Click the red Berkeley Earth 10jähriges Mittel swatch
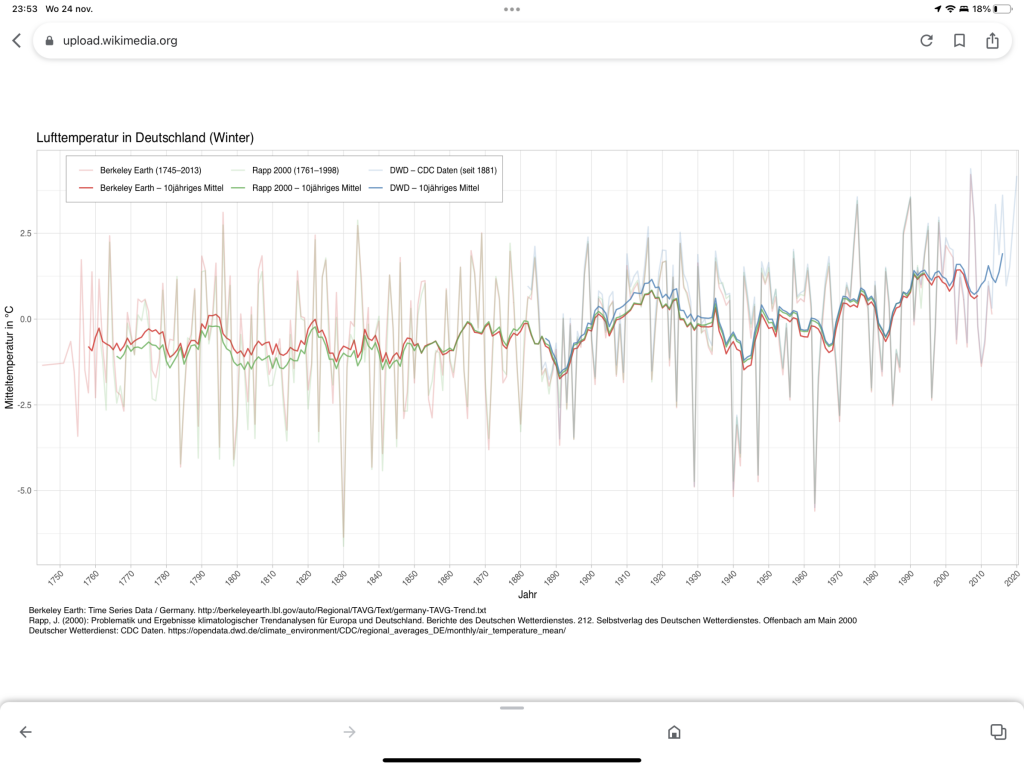The image size is (1024, 768). 86,188
